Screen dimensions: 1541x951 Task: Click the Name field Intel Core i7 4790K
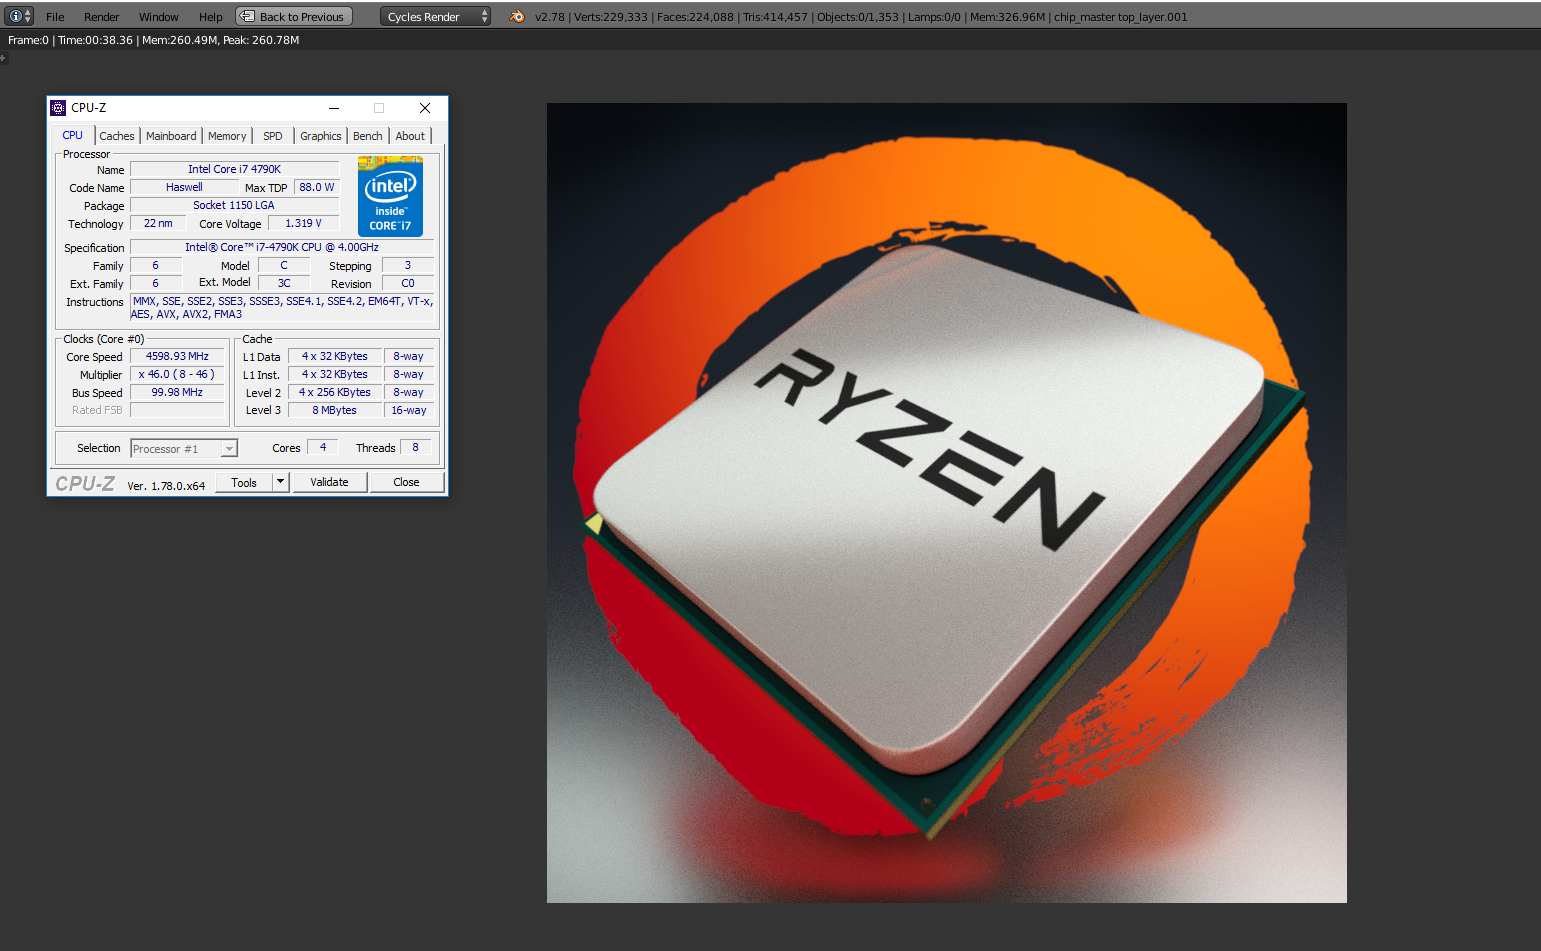click(x=235, y=170)
